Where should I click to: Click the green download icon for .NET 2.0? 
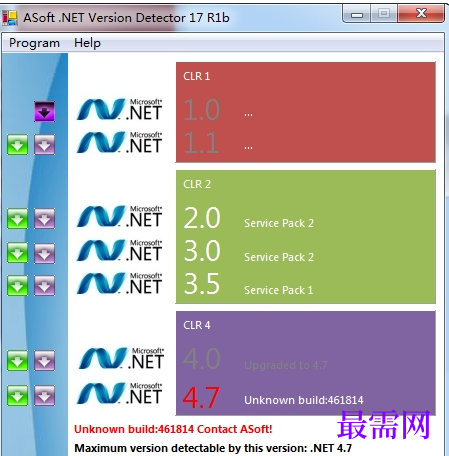pos(17,219)
